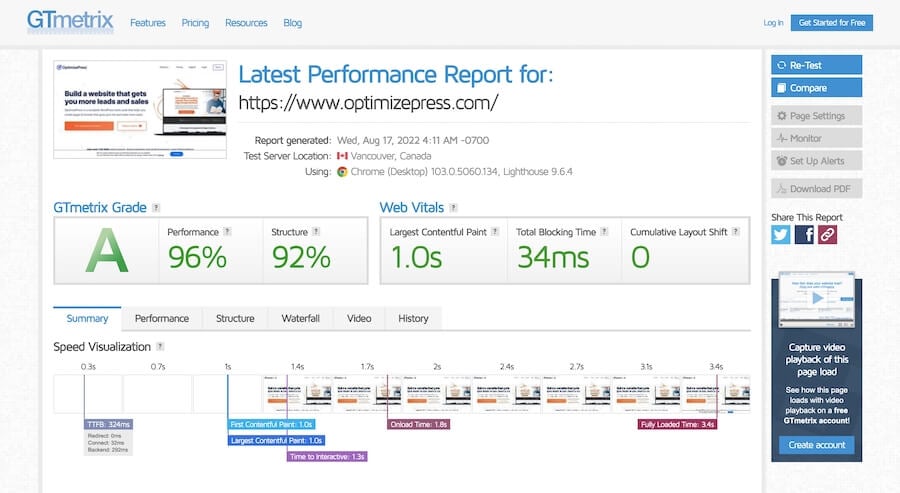The height and width of the screenshot is (493, 900).
Task: Share report via Facebook icon
Action: coord(804,234)
